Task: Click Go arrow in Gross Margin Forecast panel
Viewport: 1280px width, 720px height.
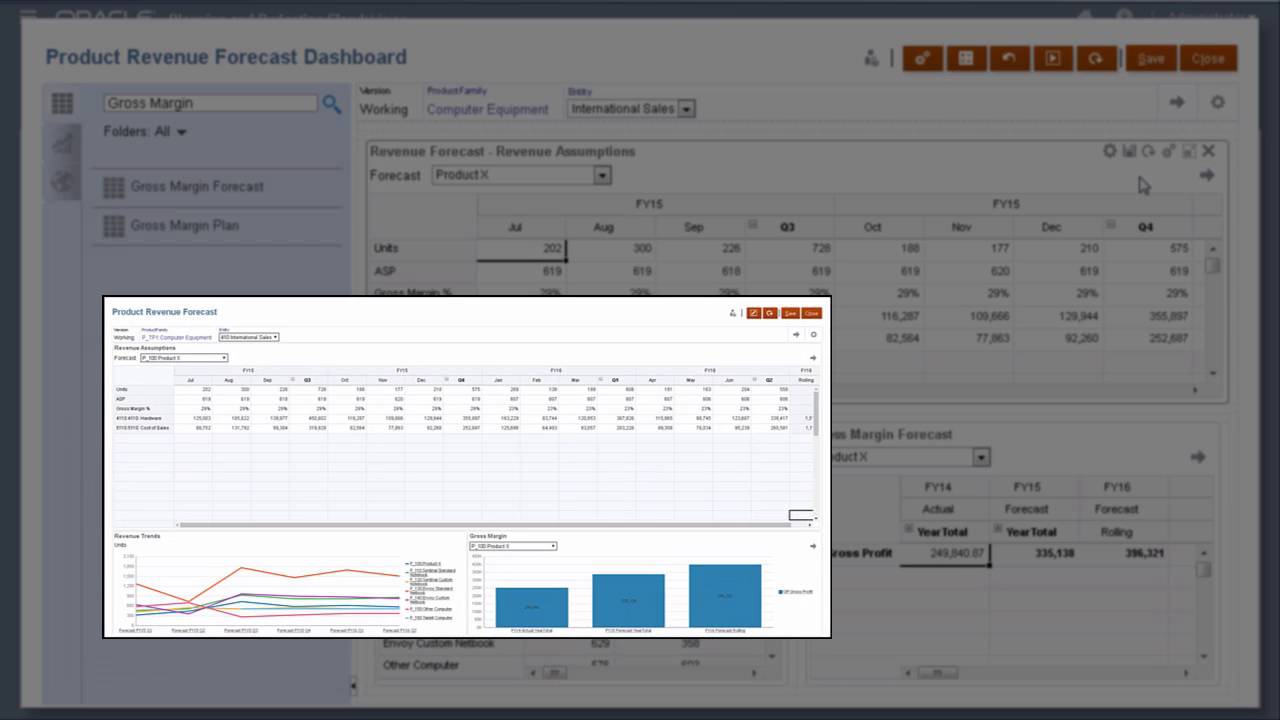Action: 1197,457
